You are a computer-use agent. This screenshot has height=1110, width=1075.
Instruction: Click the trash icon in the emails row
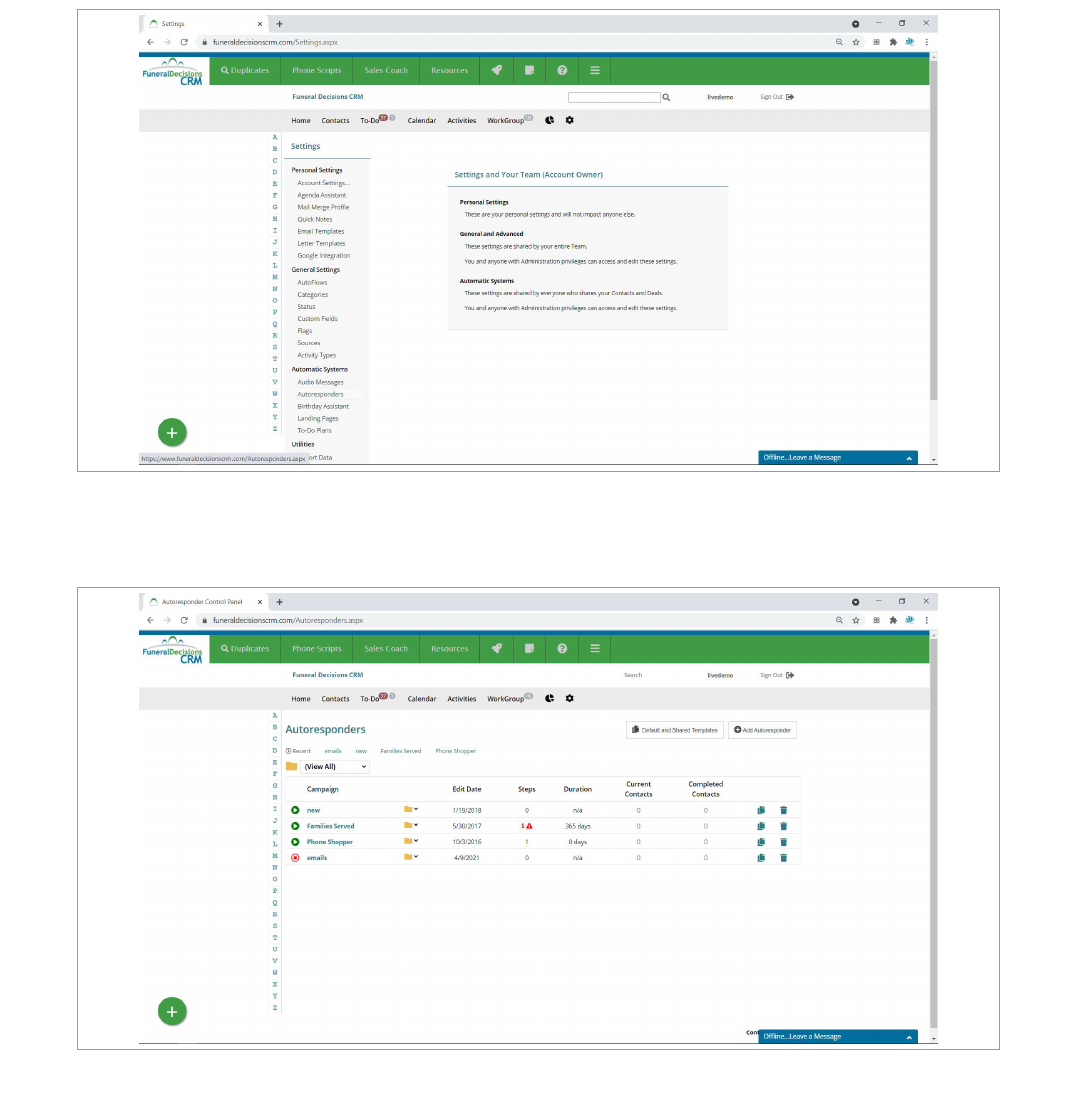click(x=783, y=858)
